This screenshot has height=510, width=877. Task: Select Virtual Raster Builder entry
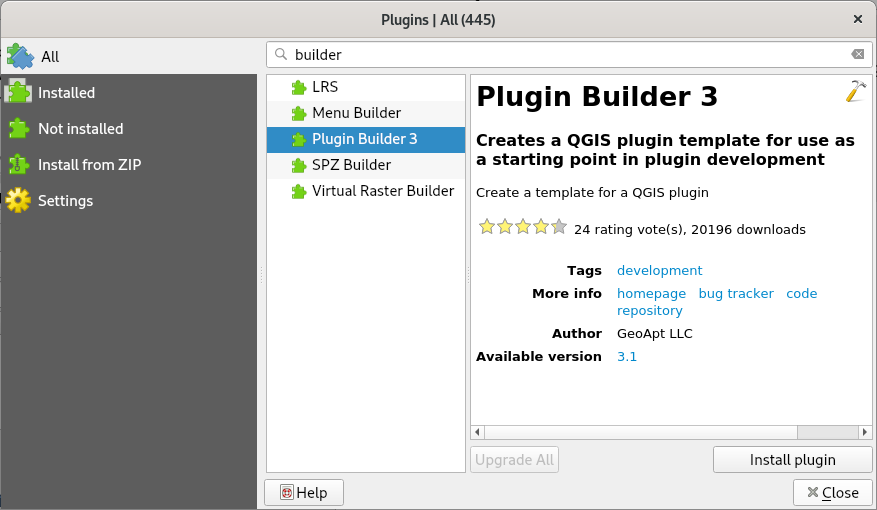point(366,191)
